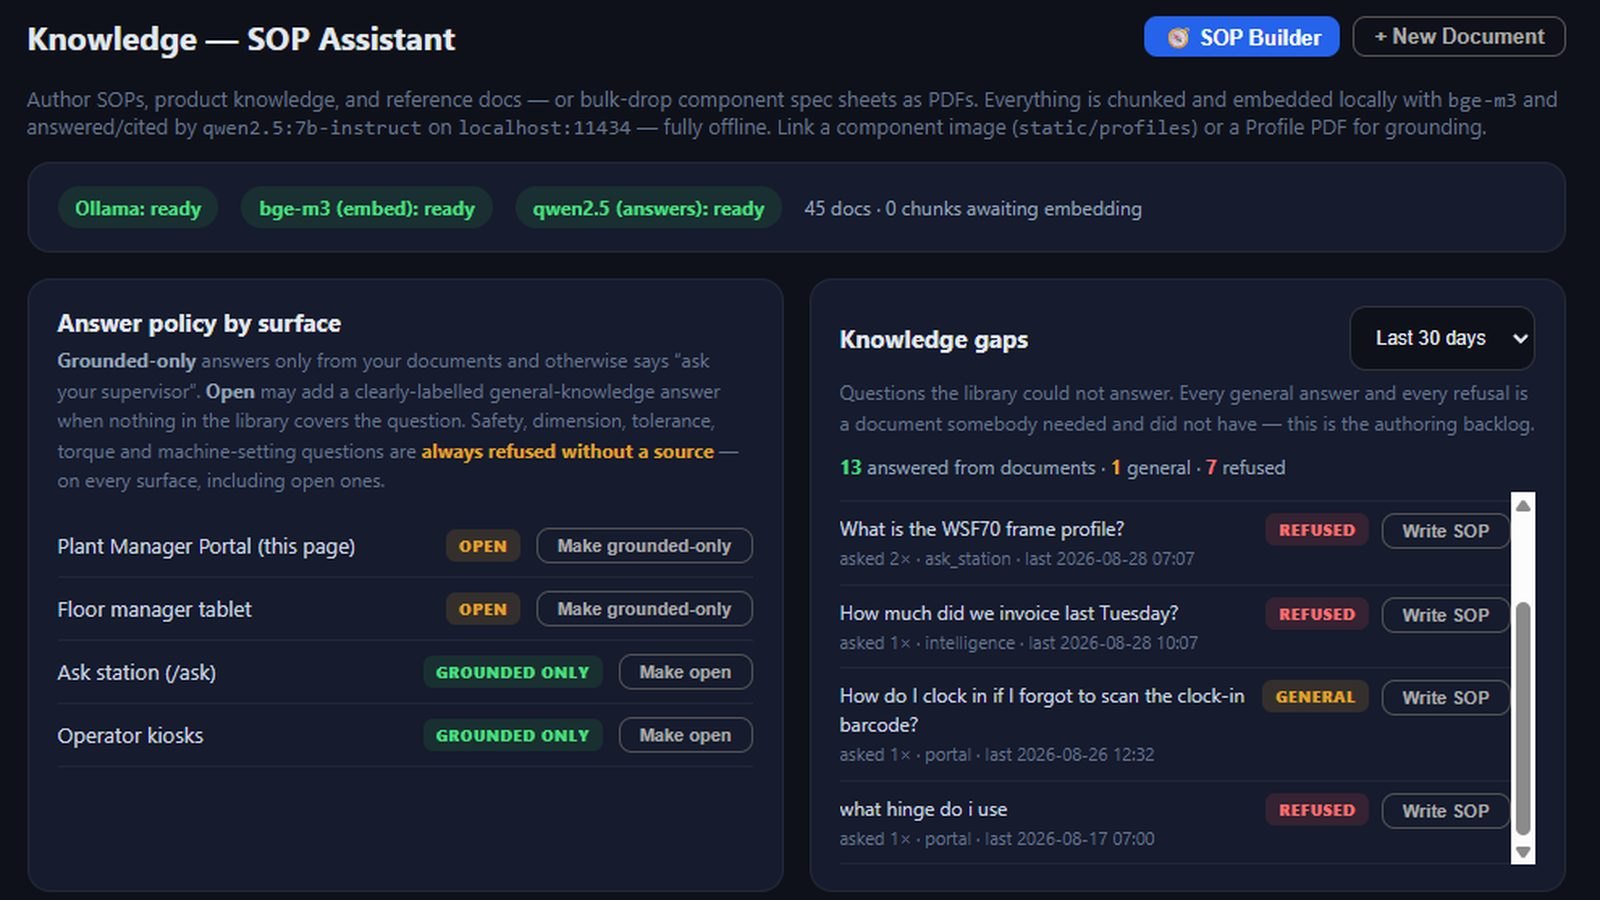Click the Knowledge gaps scrollbar thumb
This screenshot has width=1600, height=900.
pos(1523,718)
